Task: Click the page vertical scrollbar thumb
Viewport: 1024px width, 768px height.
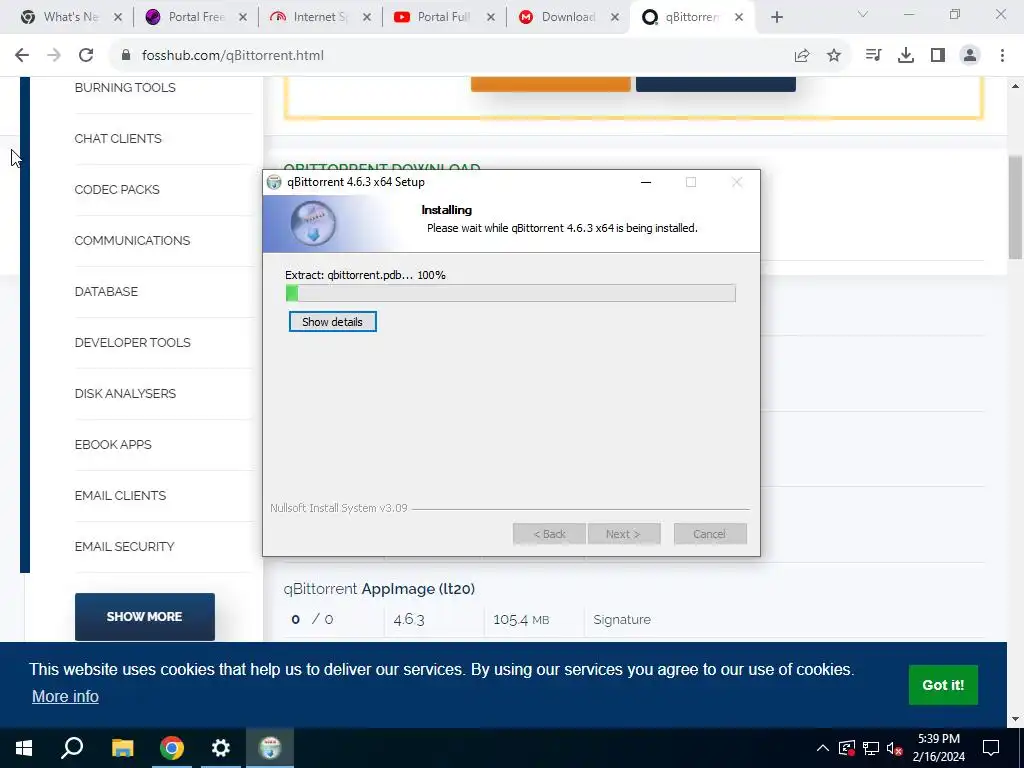Action: point(1015,208)
